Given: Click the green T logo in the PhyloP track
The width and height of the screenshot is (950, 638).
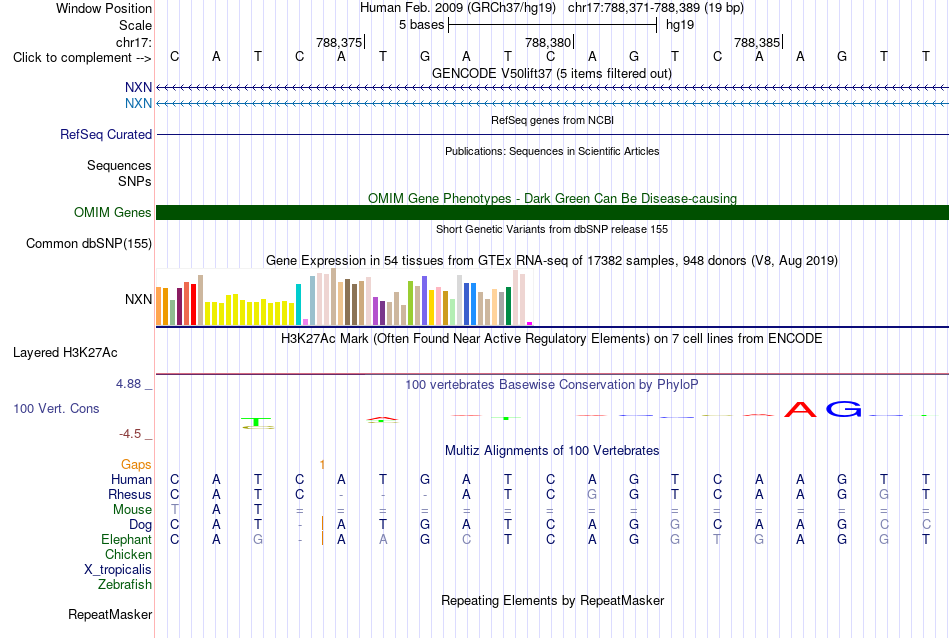Looking at the screenshot, I should tap(257, 422).
